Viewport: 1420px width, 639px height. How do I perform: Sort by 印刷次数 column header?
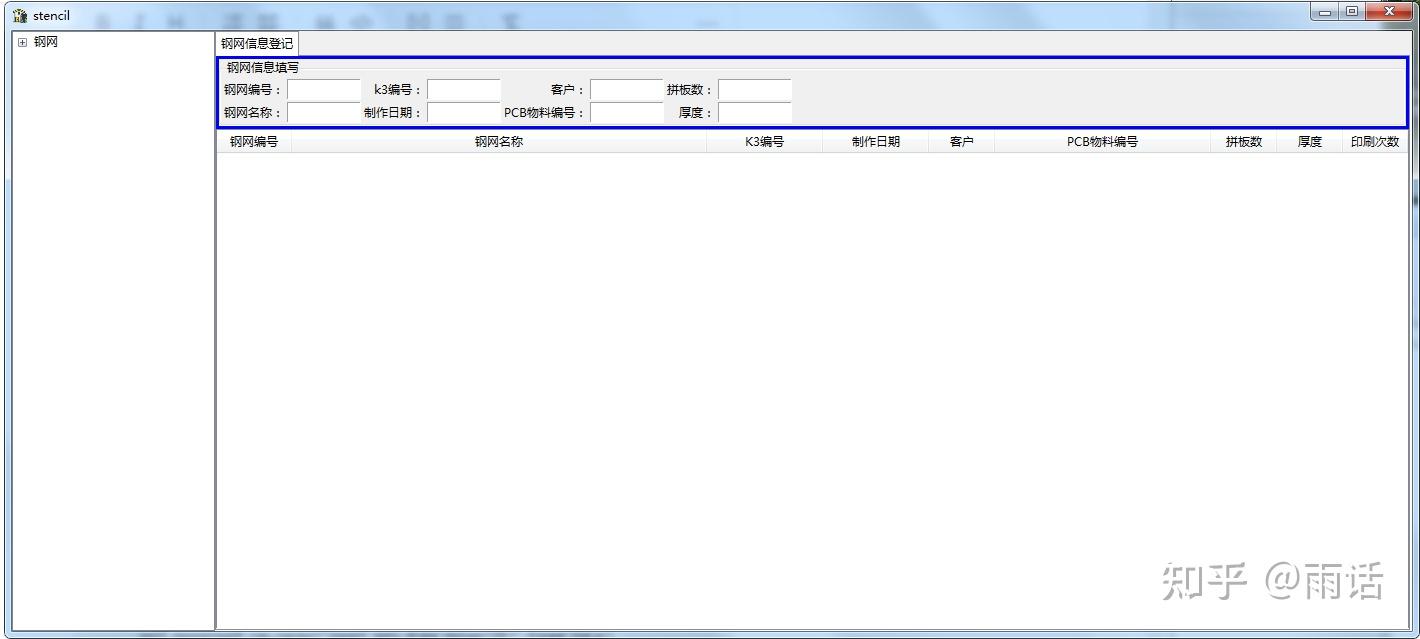[x=1375, y=142]
